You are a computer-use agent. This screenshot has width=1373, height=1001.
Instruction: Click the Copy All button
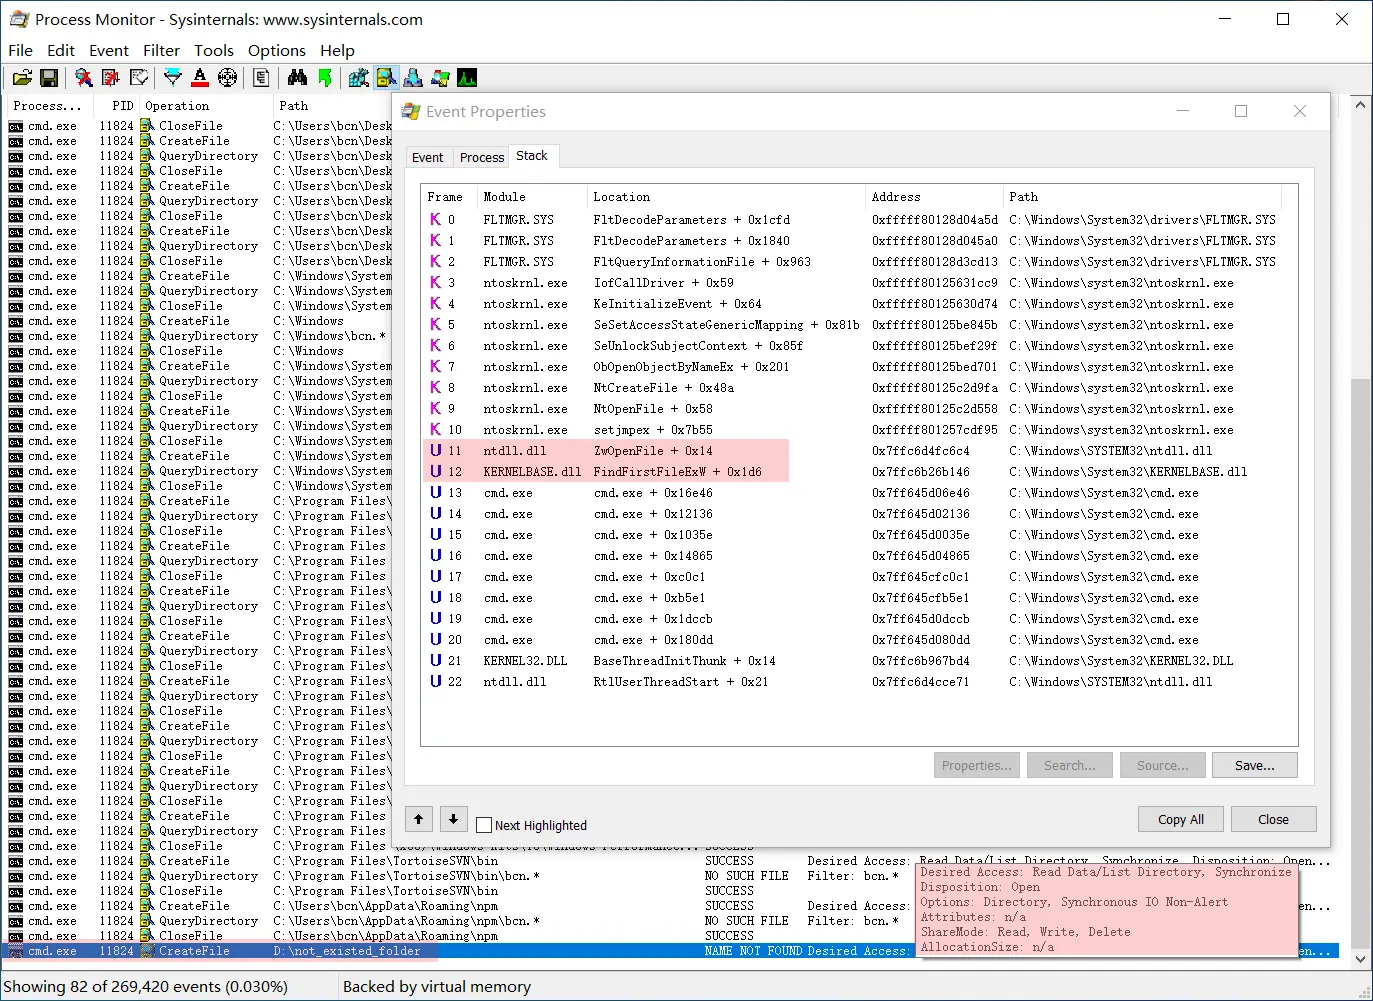point(1181,819)
